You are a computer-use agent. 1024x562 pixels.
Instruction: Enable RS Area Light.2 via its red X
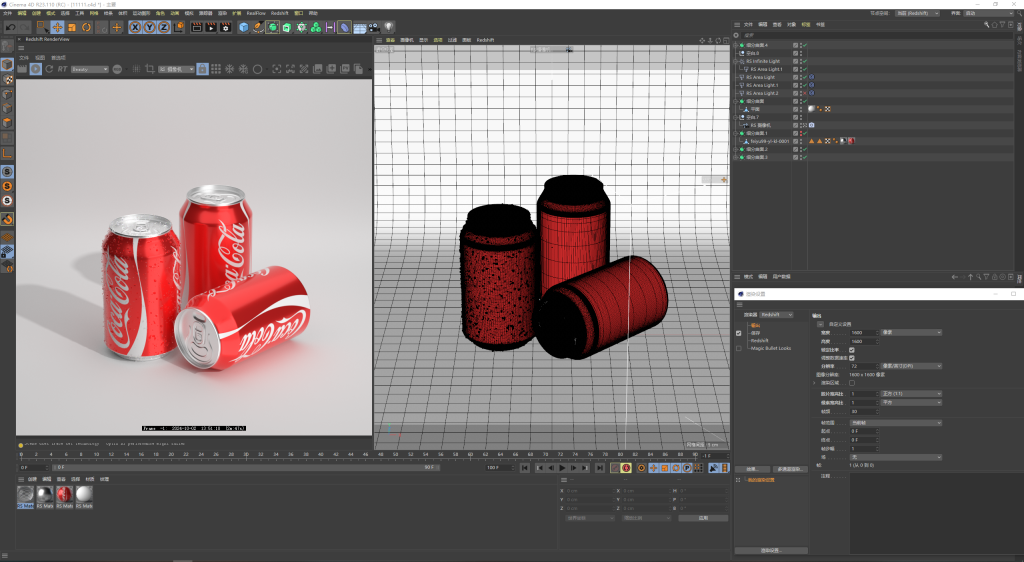coord(805,93)
